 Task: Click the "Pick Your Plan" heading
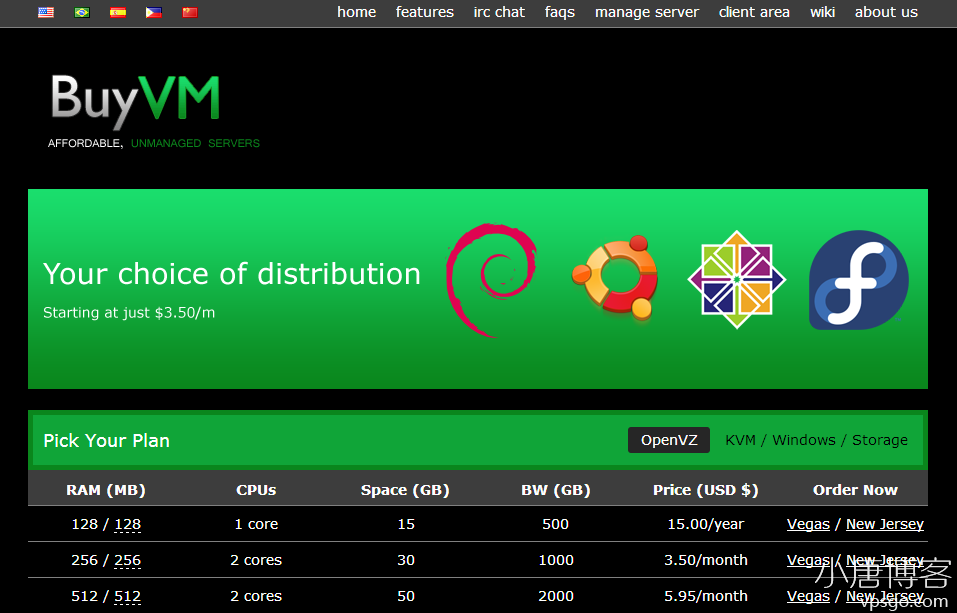pos(107,441)
